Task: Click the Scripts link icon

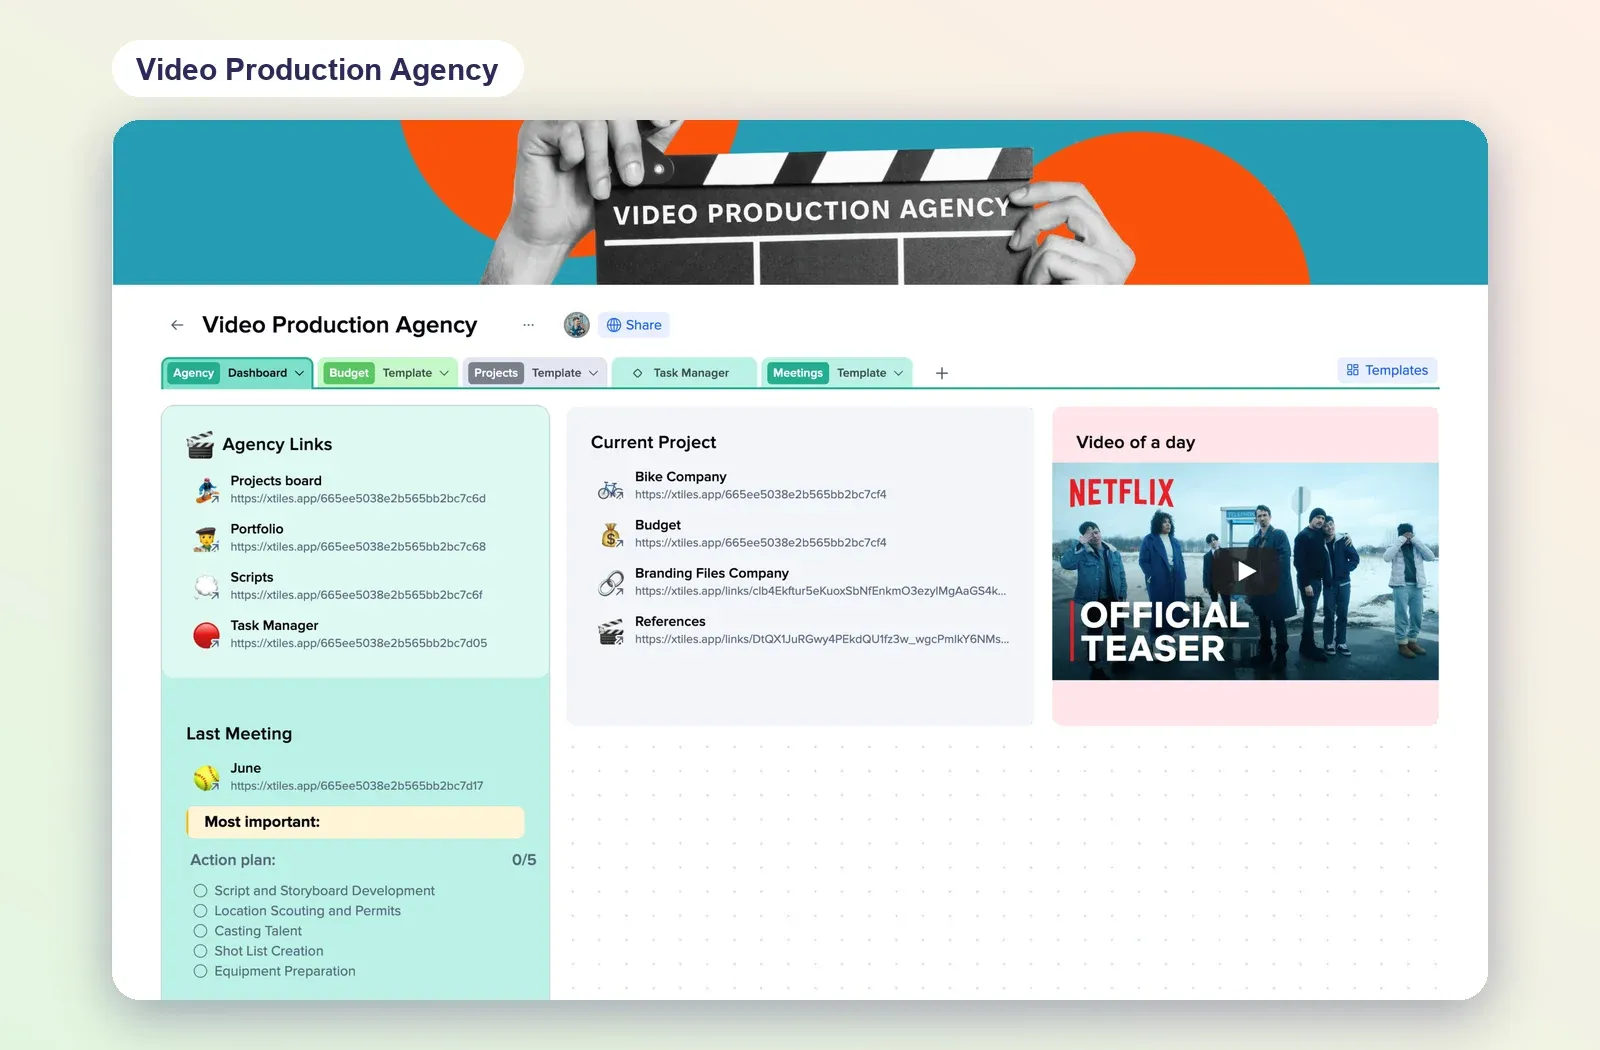Action: [207, 587]
